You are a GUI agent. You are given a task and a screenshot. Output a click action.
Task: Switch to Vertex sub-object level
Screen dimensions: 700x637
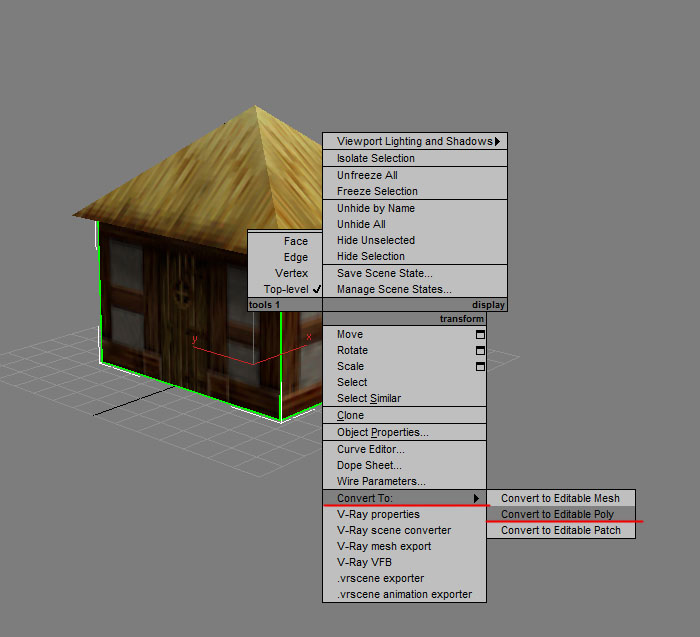tap(285, 273)
